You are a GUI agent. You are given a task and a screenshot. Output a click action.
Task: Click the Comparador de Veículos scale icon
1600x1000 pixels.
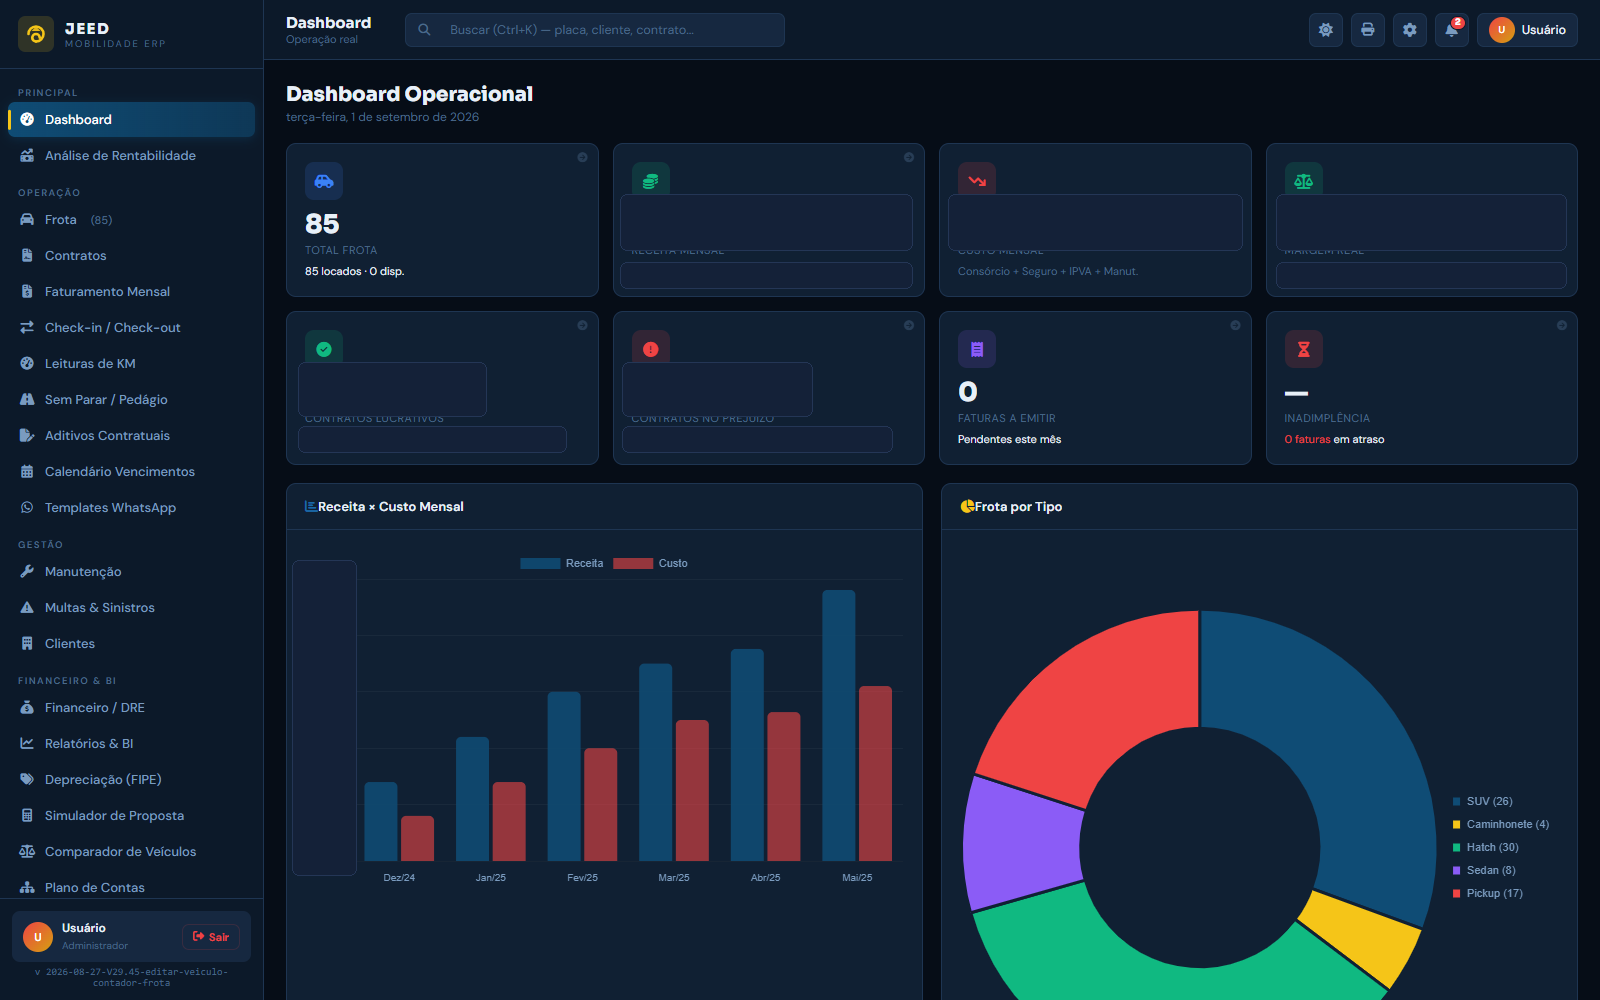(x=27, y=851)
